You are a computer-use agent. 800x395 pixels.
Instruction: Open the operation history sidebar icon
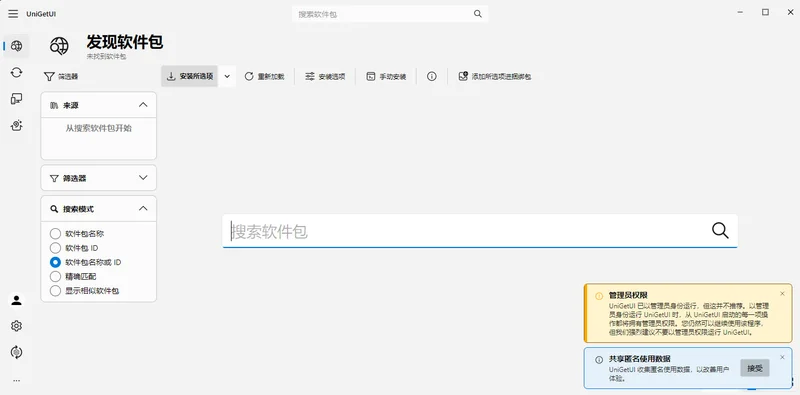16,352
